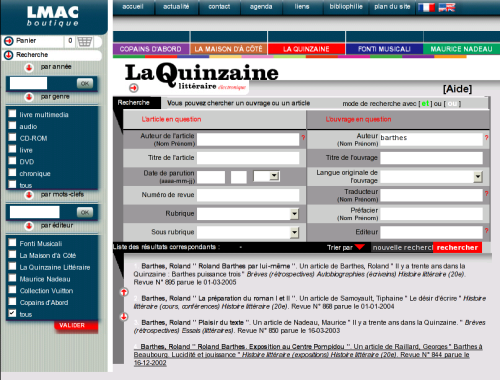Click the red down arrow beside par éditeur
The width and height of the screenshot is (500, 380).
(29, 226)
